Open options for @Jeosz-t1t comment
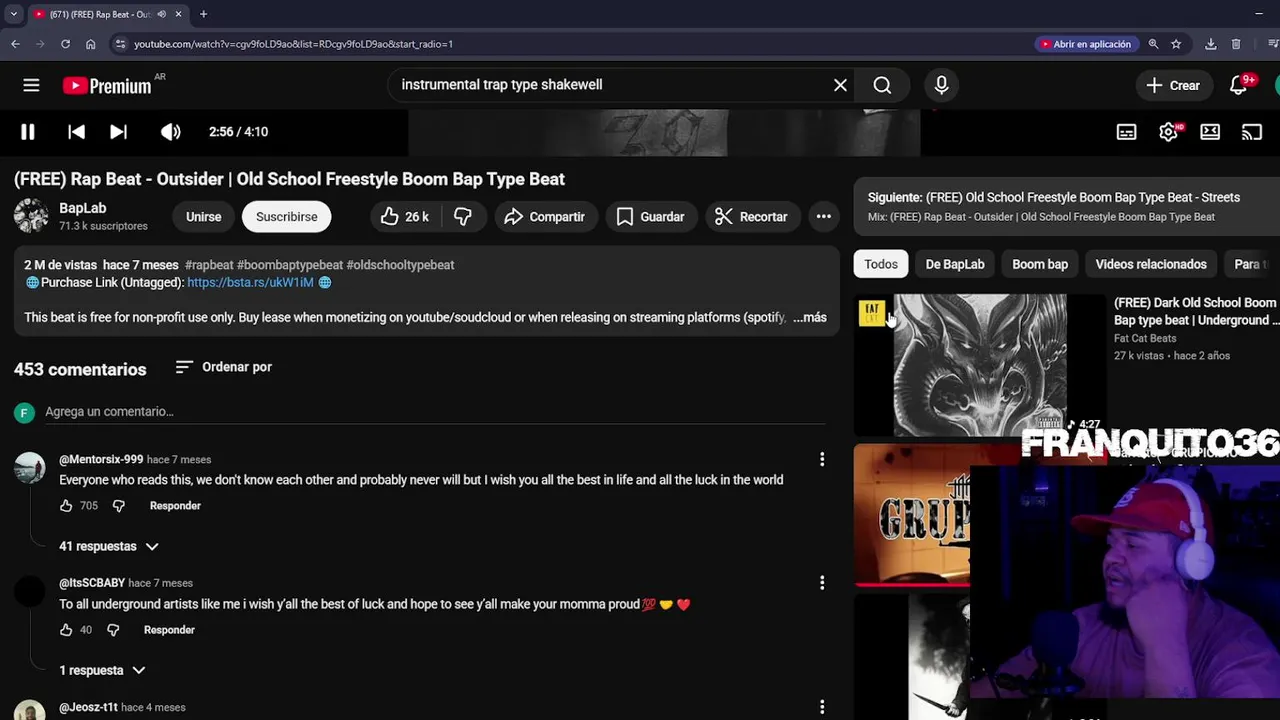Screen dimensions: 1280x720 click(822, 707)
